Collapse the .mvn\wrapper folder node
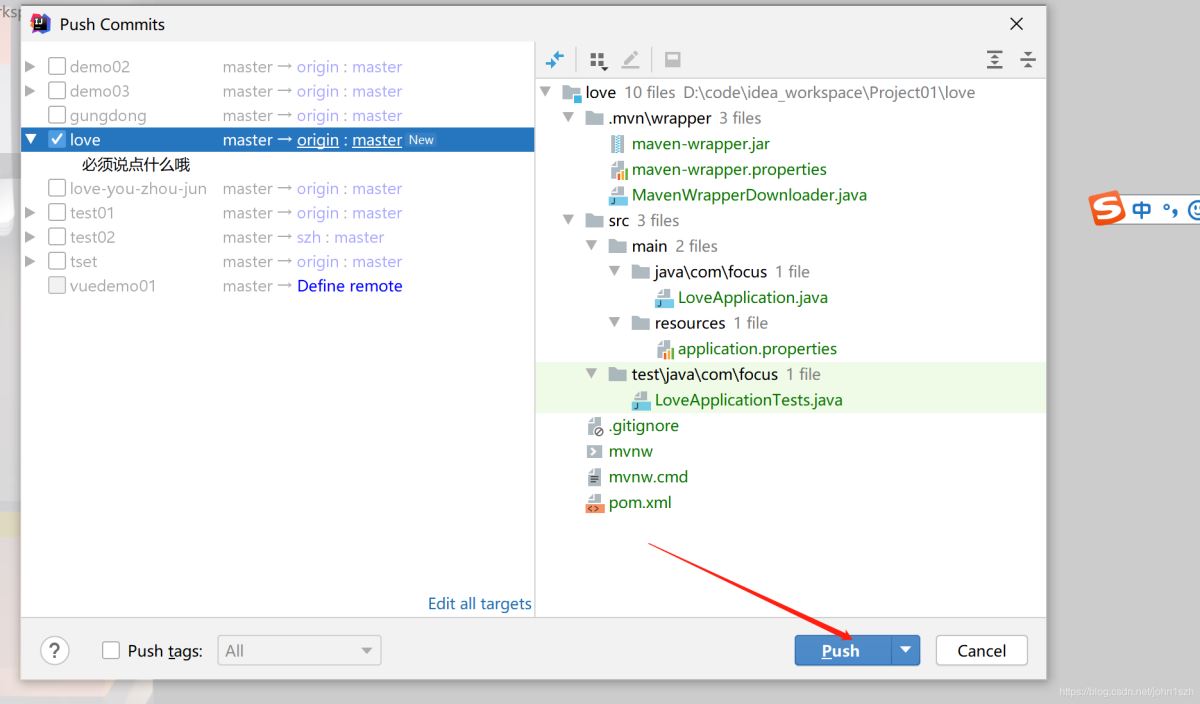Viewport: 1200px width, 704px height. coord(569,118)
